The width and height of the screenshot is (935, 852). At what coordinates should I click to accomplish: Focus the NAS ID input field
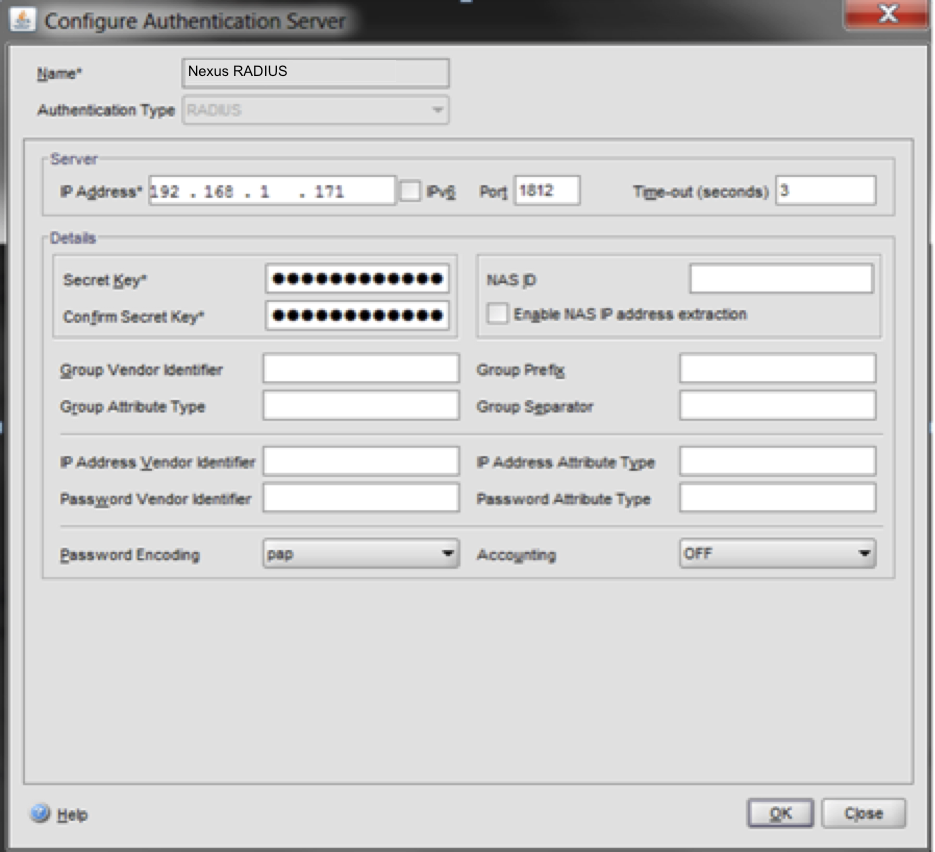pyautogui.click(x=781, y=279)
